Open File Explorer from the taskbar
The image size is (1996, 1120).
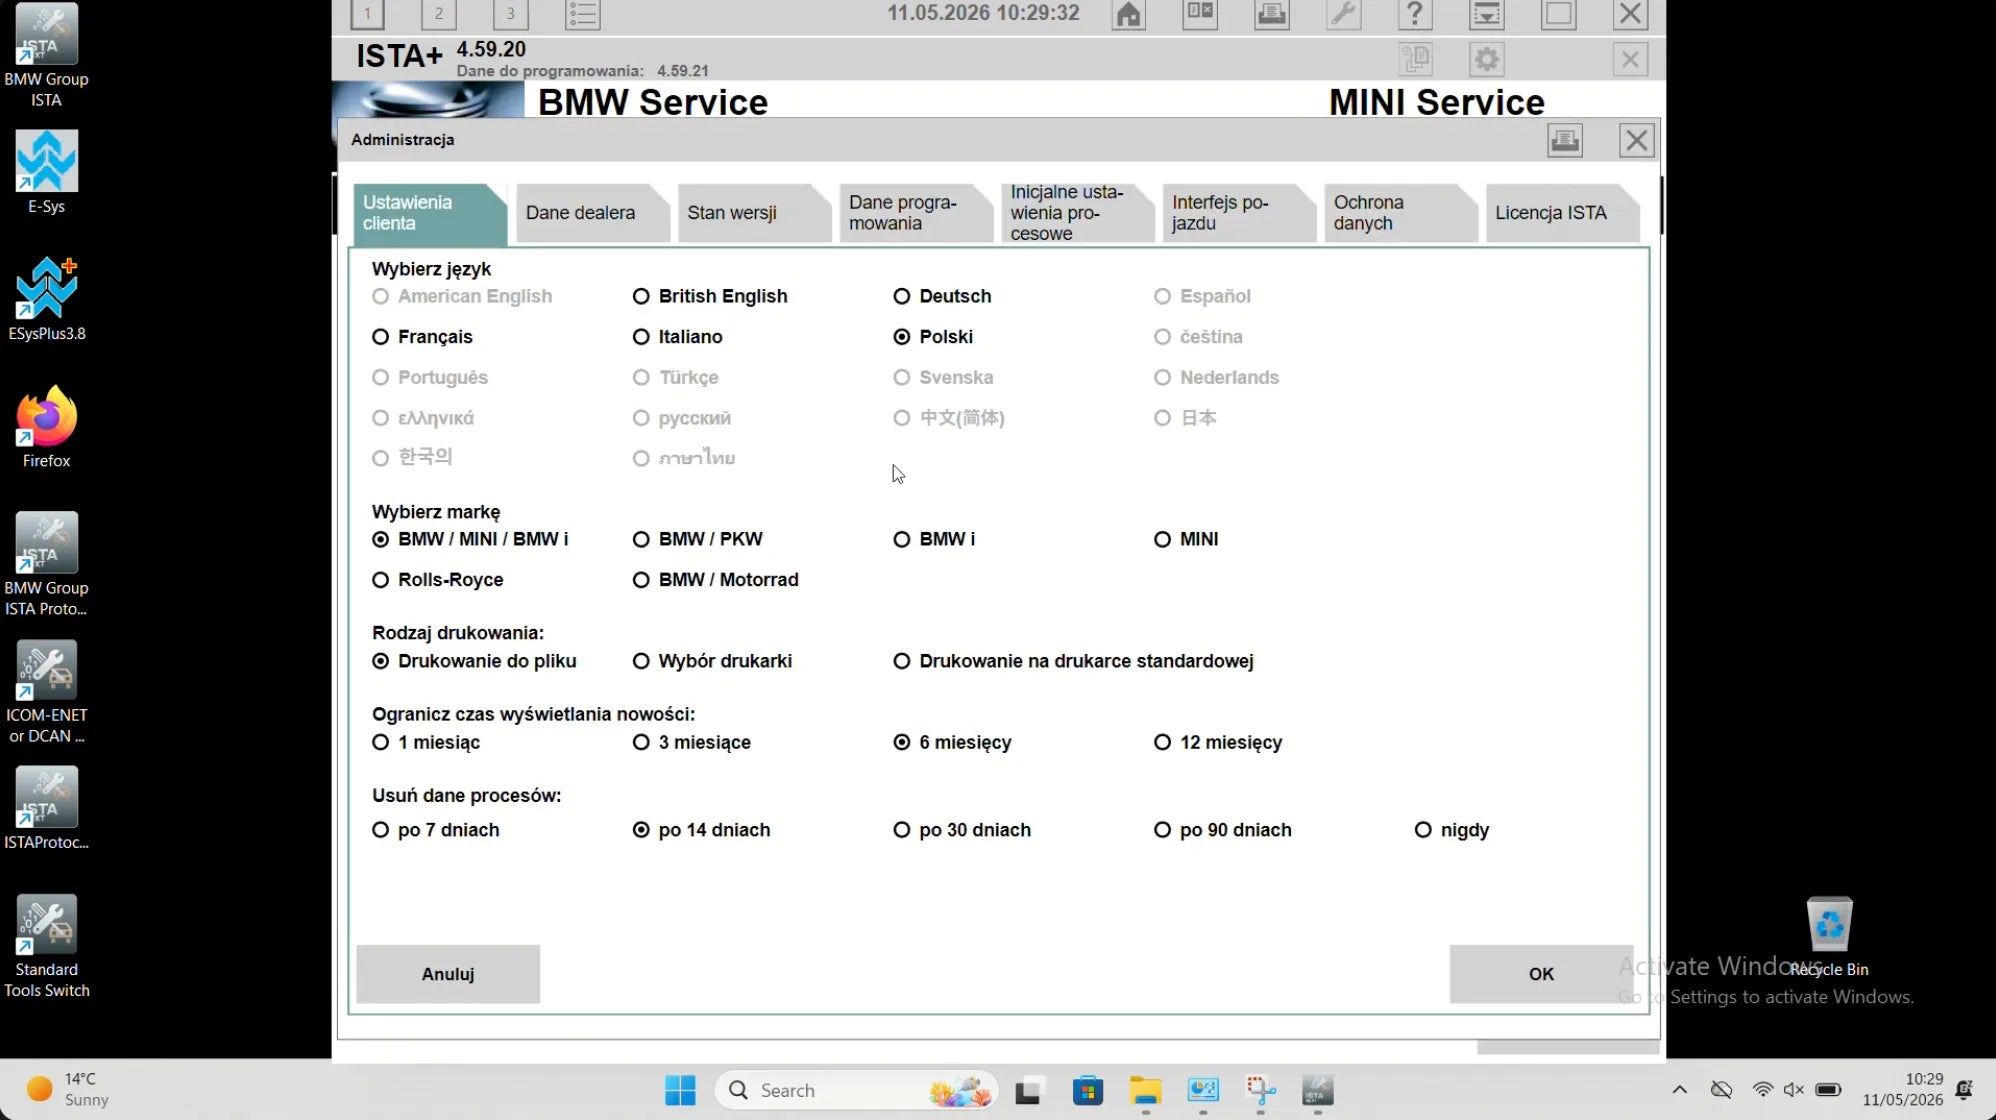coord(1145,1090)
